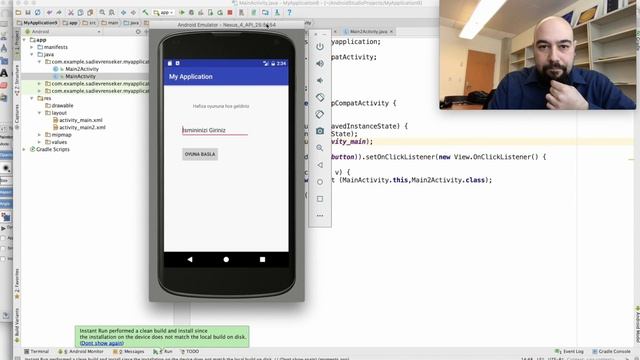Collapse the app module node

(25, 40)
